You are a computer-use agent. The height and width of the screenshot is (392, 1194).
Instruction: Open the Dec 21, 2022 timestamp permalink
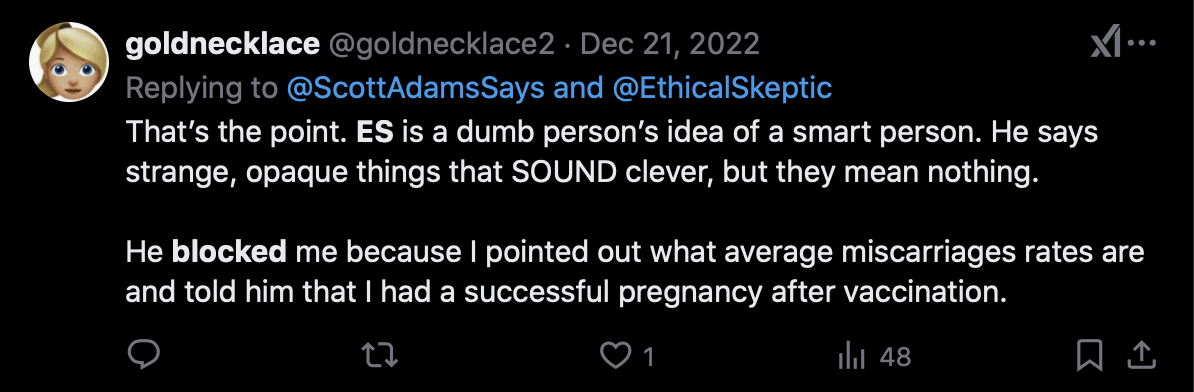click(670, 44)
